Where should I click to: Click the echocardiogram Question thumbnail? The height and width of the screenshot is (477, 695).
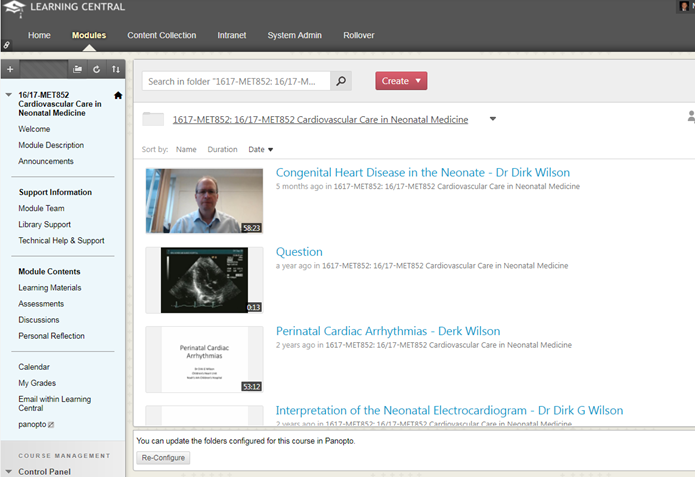[204, 280]
